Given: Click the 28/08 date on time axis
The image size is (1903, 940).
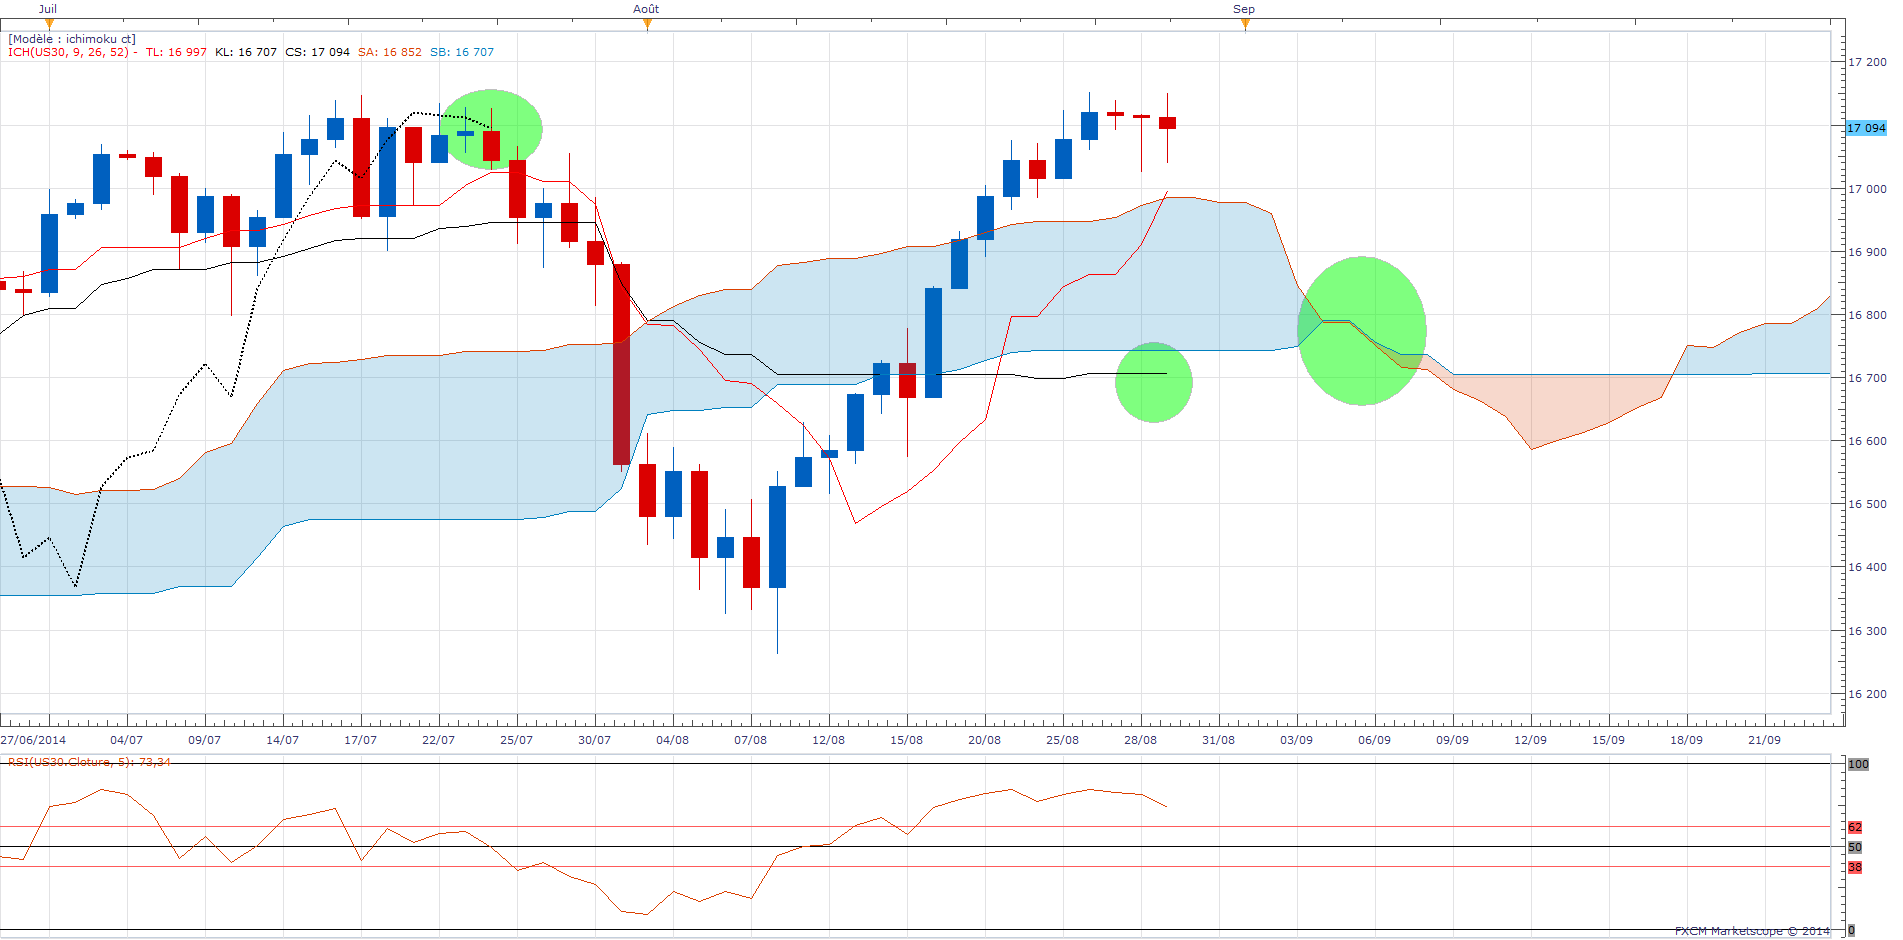Looking at the screenshot, I should (1140, 740).
